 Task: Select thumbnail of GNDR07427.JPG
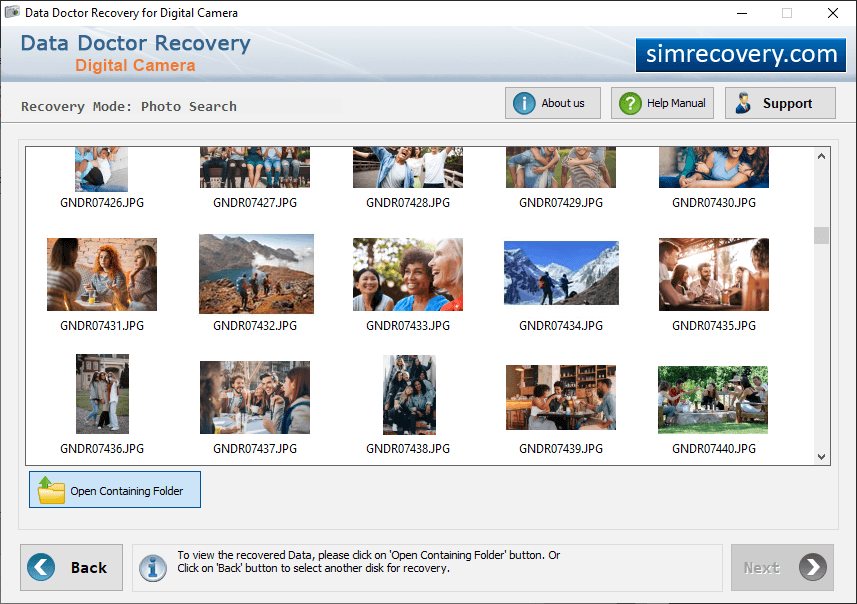(255, 167)
